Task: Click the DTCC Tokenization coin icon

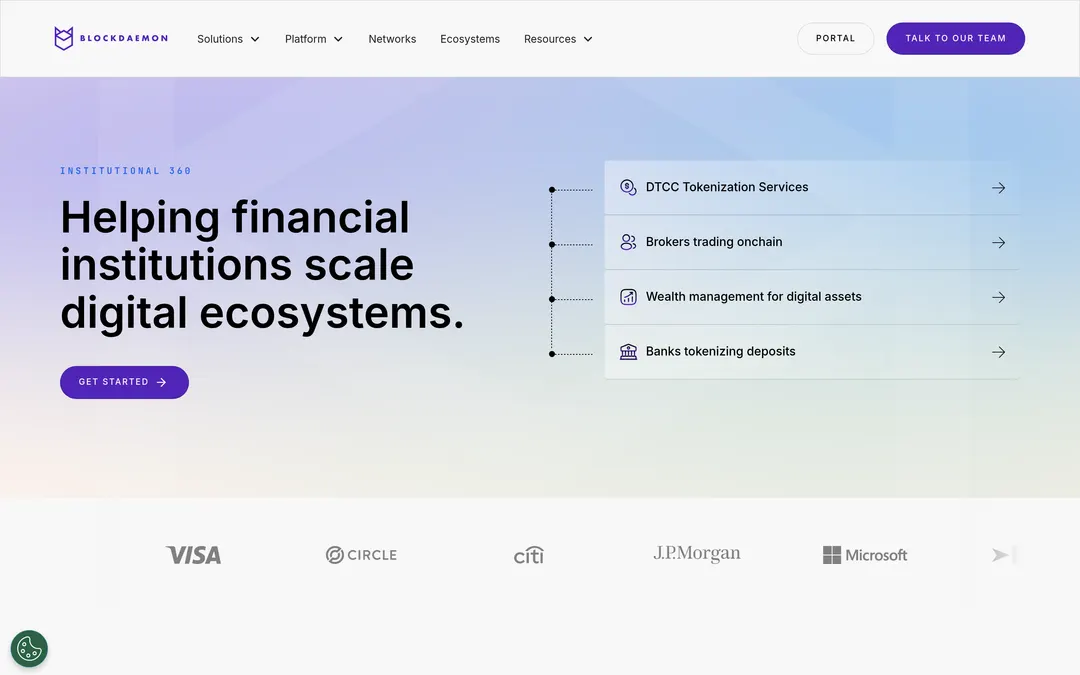Action: 627,187
